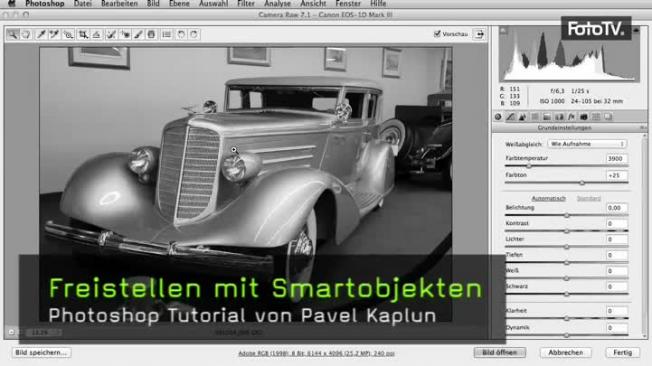The width and height of the screenshot is (652, 366).
Task: Select the Crop tool
Action: 83,34
